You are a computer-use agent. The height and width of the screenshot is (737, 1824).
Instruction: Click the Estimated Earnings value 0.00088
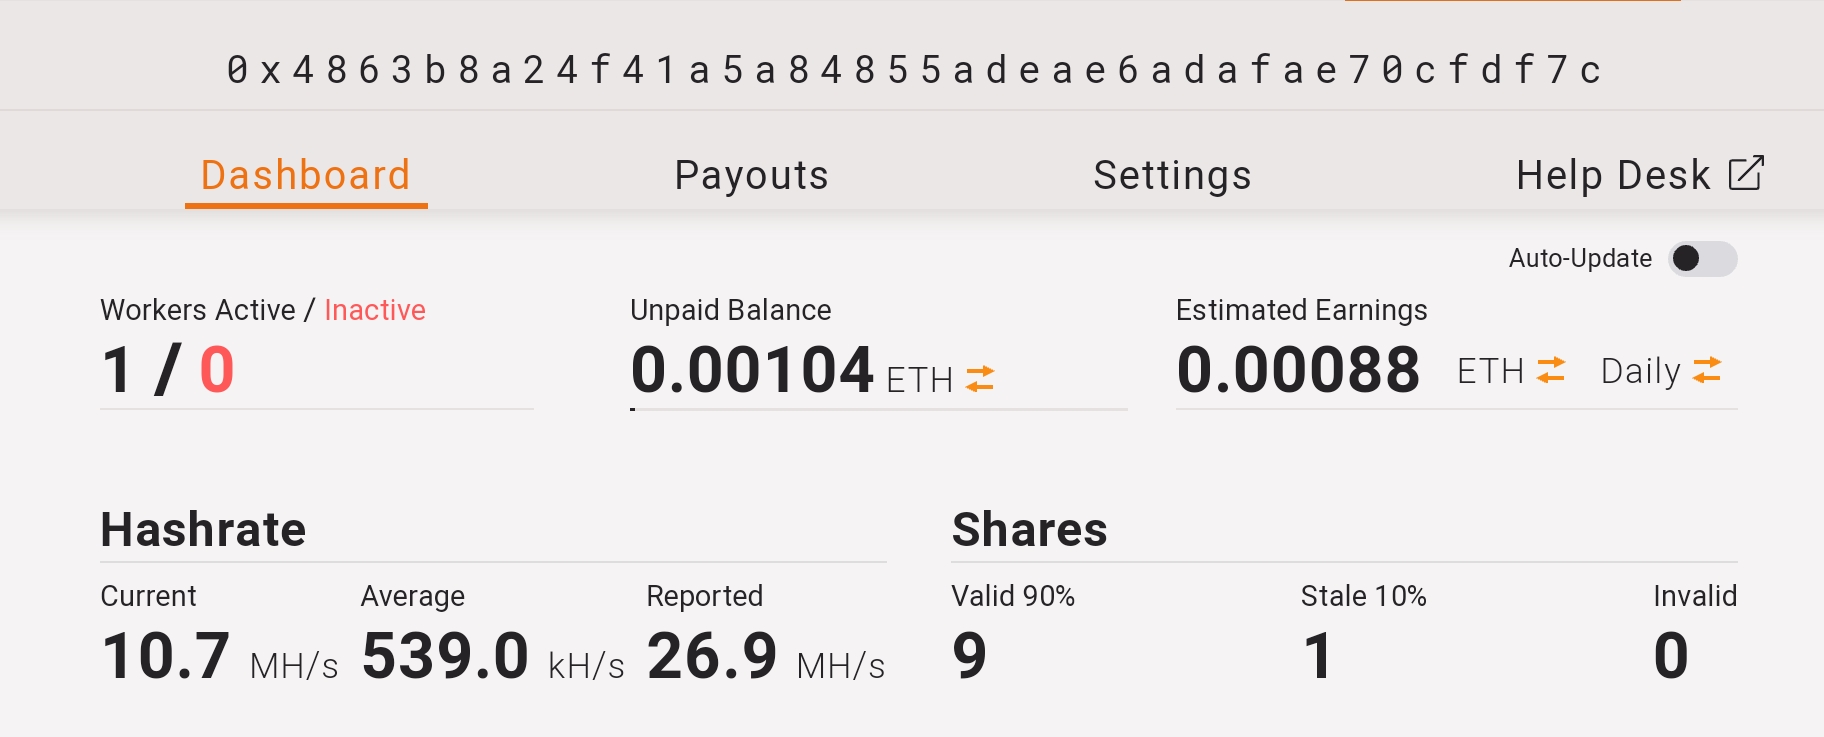[x=1298, y=370]
